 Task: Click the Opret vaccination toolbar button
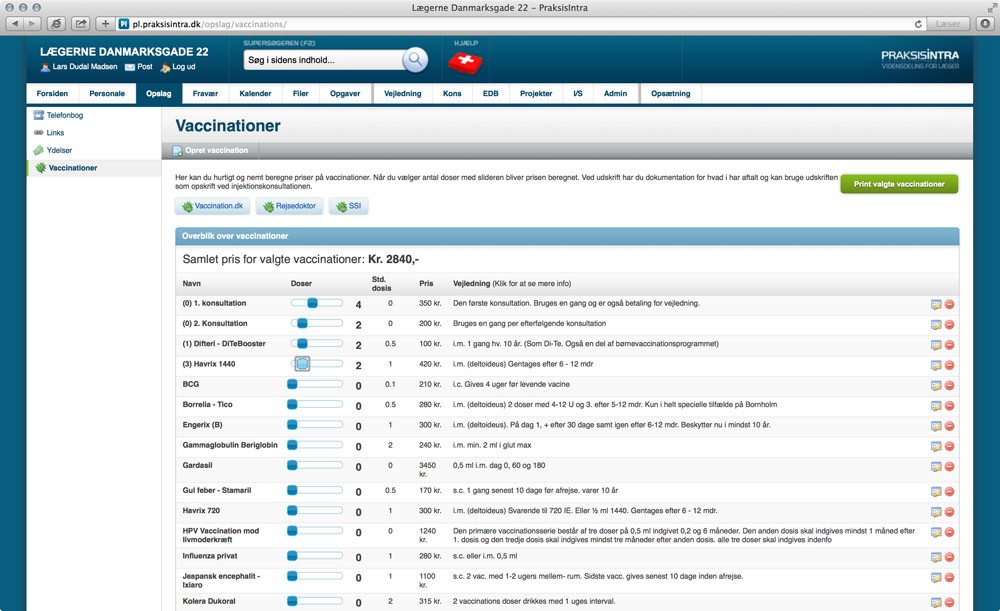coord(211,150)
